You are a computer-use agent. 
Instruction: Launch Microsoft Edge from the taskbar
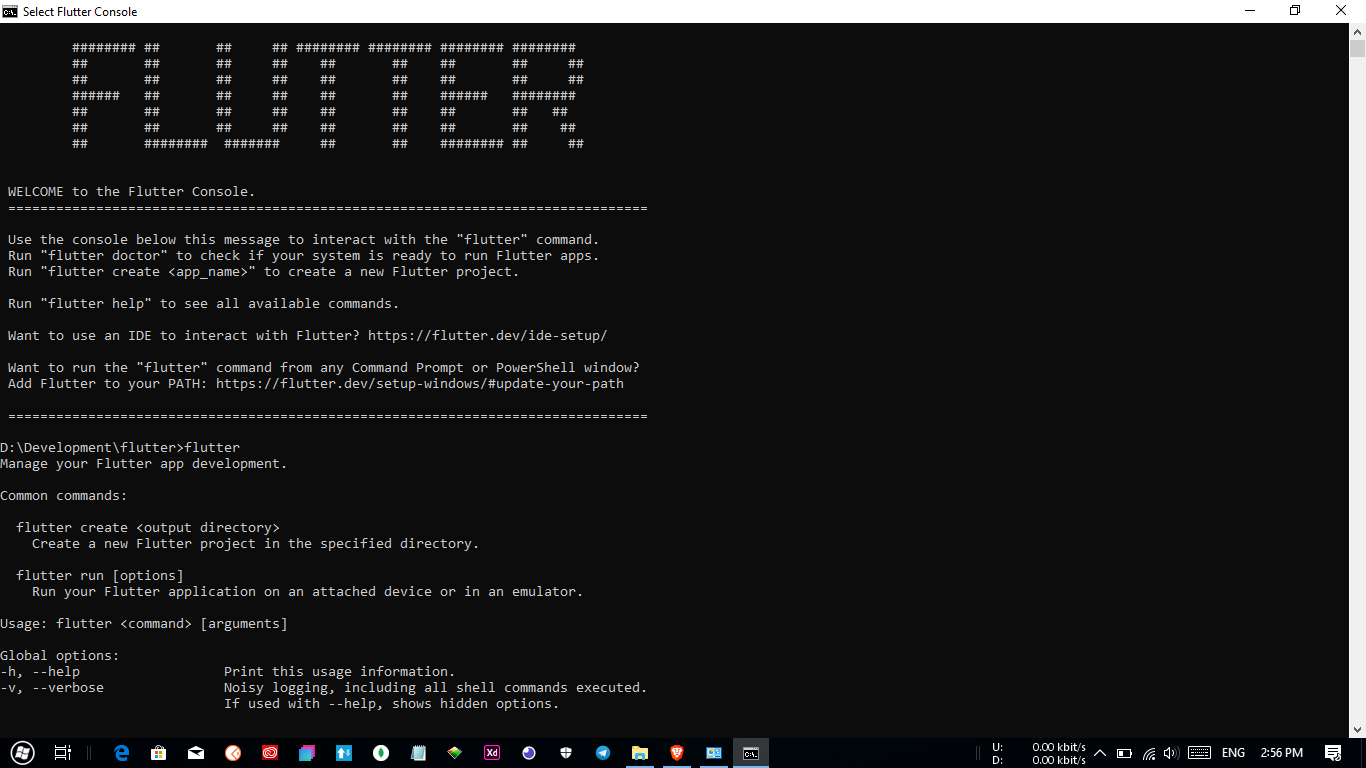point(122,753)
